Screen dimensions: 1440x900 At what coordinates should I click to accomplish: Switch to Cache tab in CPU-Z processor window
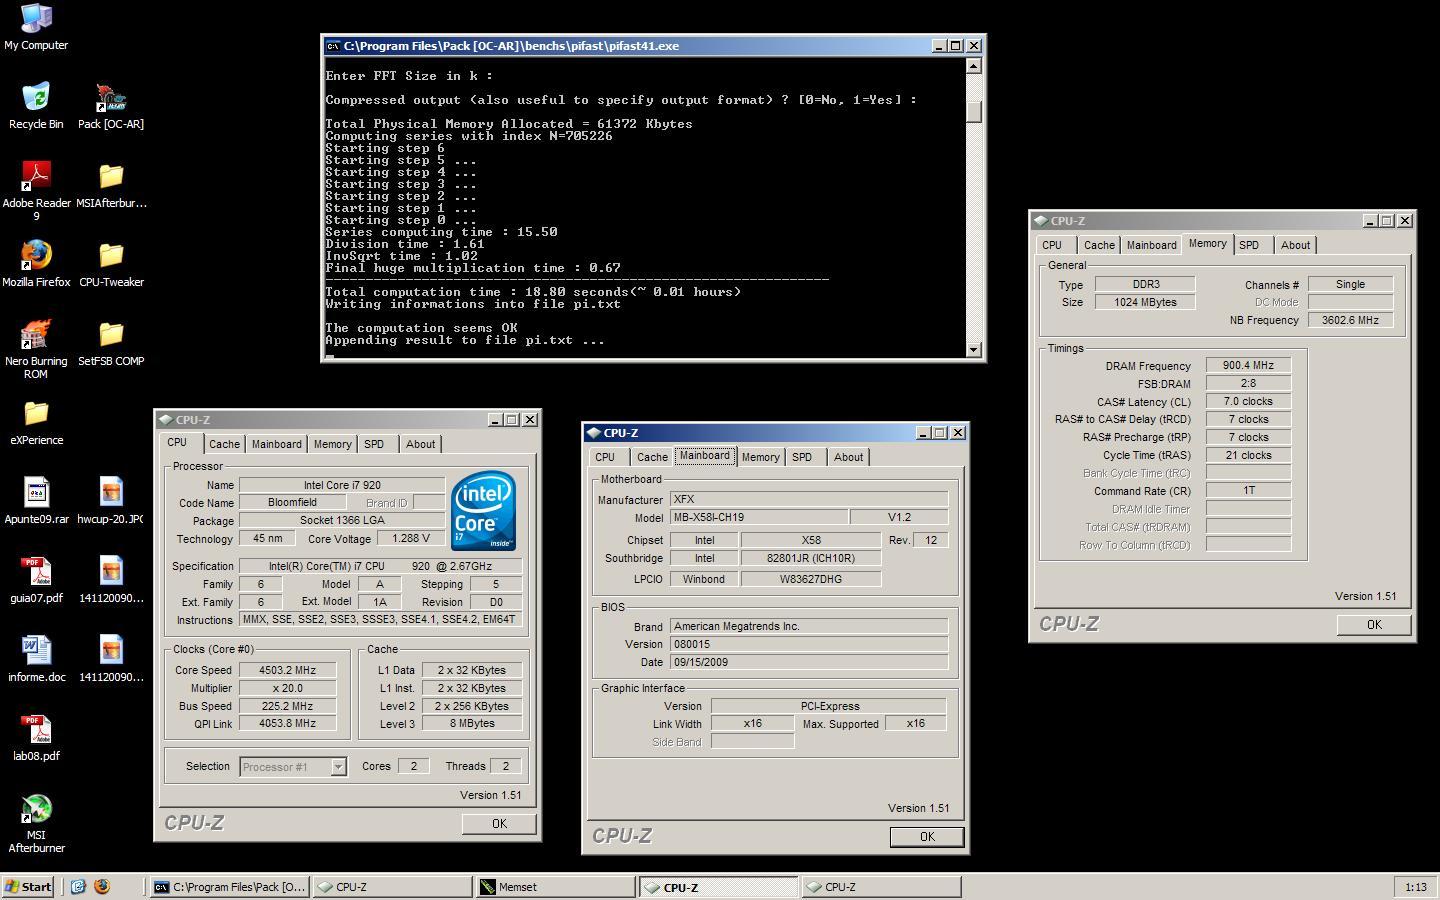point(224,444)
